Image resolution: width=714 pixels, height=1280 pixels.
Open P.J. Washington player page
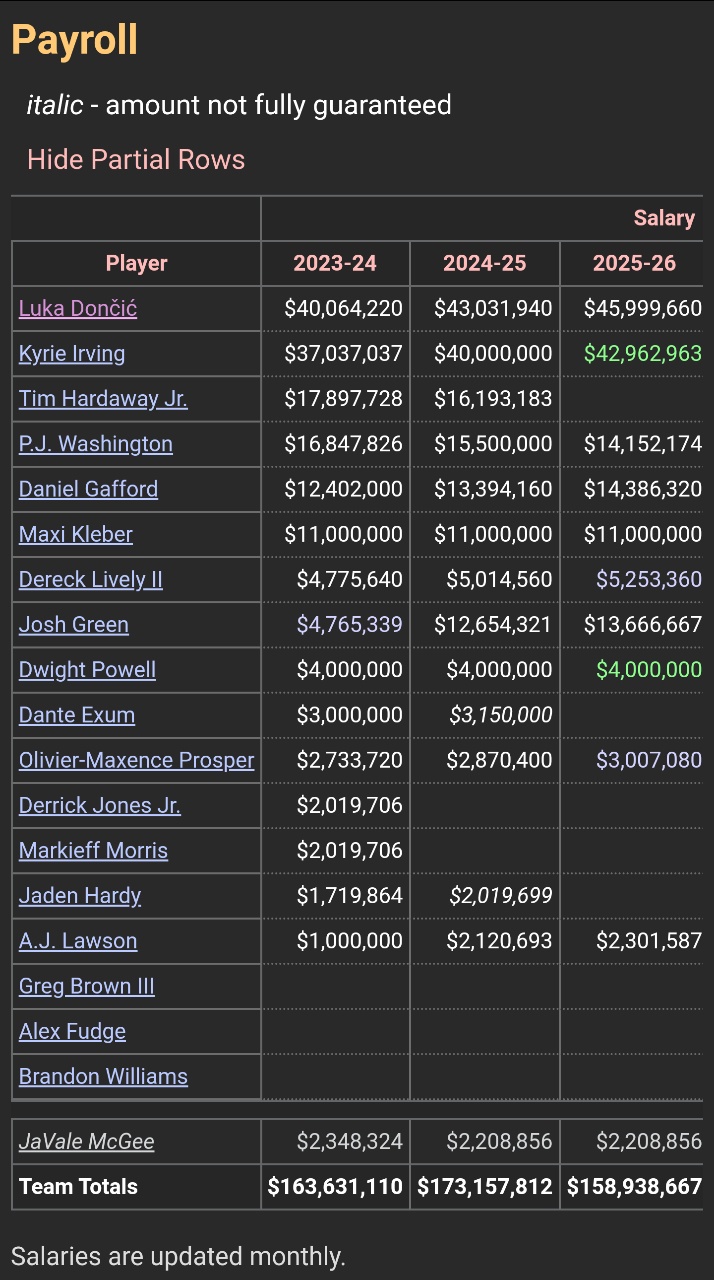tap(96, 443)
